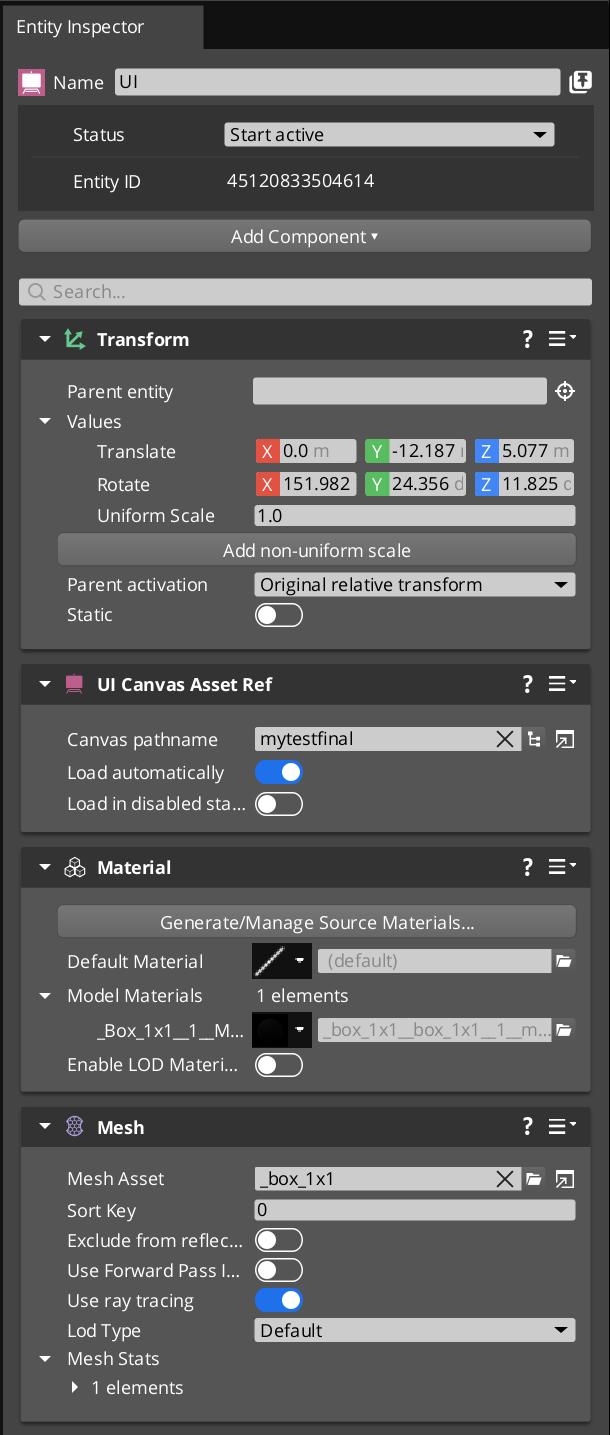Open the Parent activation dropdown
Image resolution: width=610 pixels, height=1435 pixels.
point(415,585)
